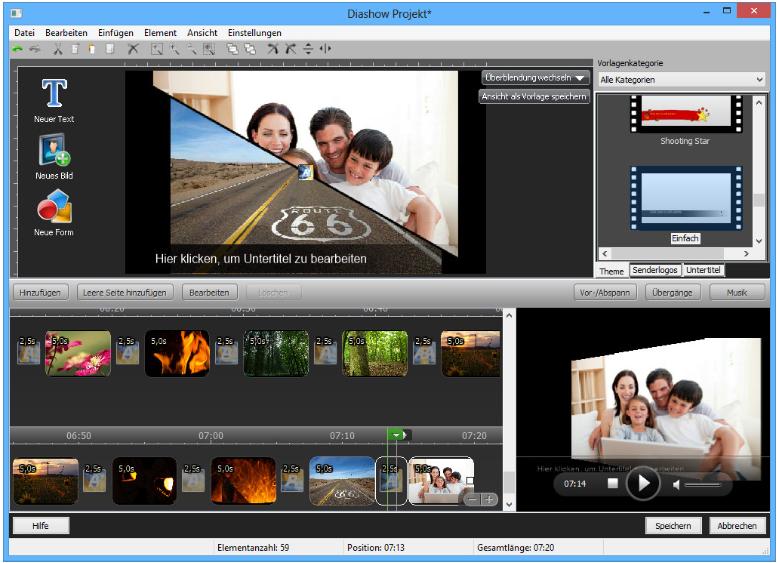Open the Einfügen menu
The width and height of the screenshot is (777, 563).
pos(115,33)
